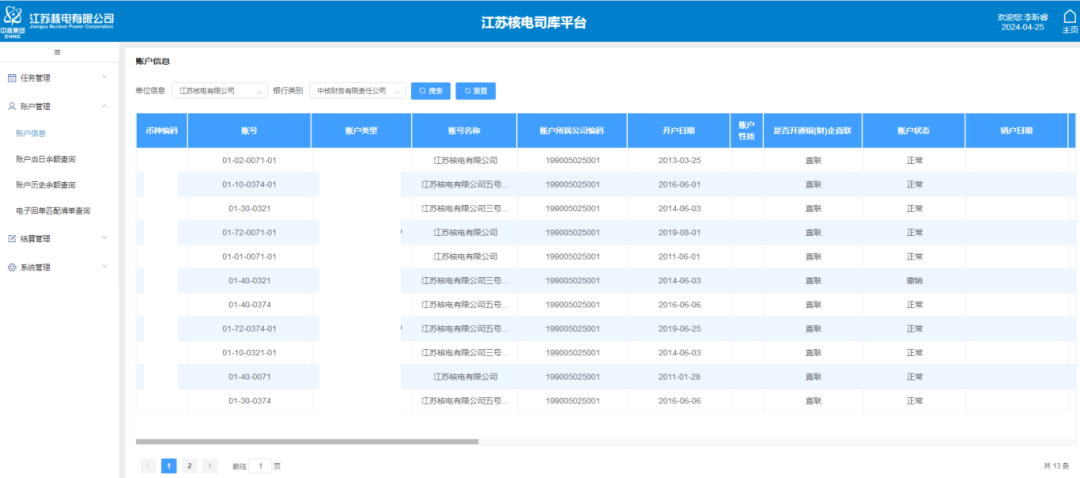The width and height of the screenshot is (1080, 478).
Task: Click the 任务管理 calendar icon
Action: pyautogui.click(x=12, y=77)
